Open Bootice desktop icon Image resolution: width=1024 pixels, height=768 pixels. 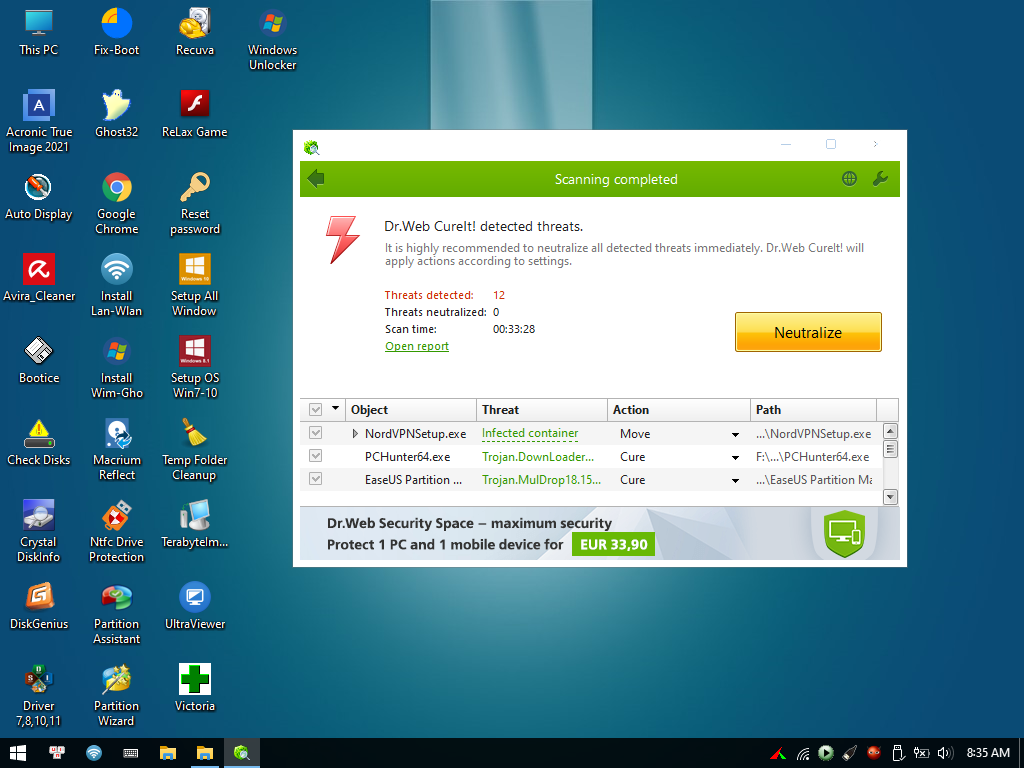click(39, 360)
